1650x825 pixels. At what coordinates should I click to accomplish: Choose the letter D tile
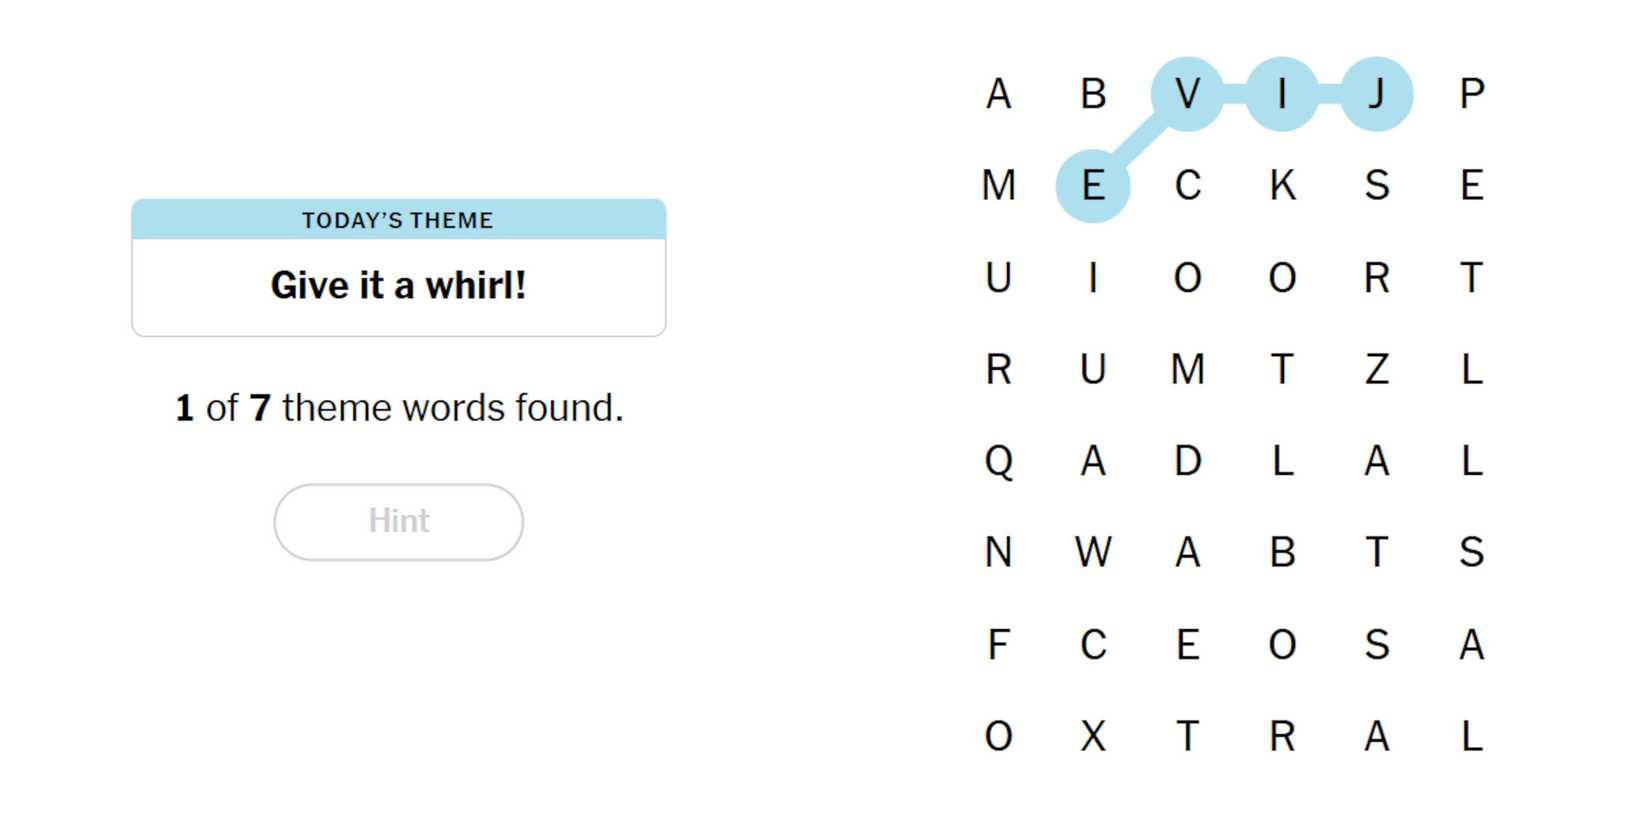click(x=1187, y=462)
